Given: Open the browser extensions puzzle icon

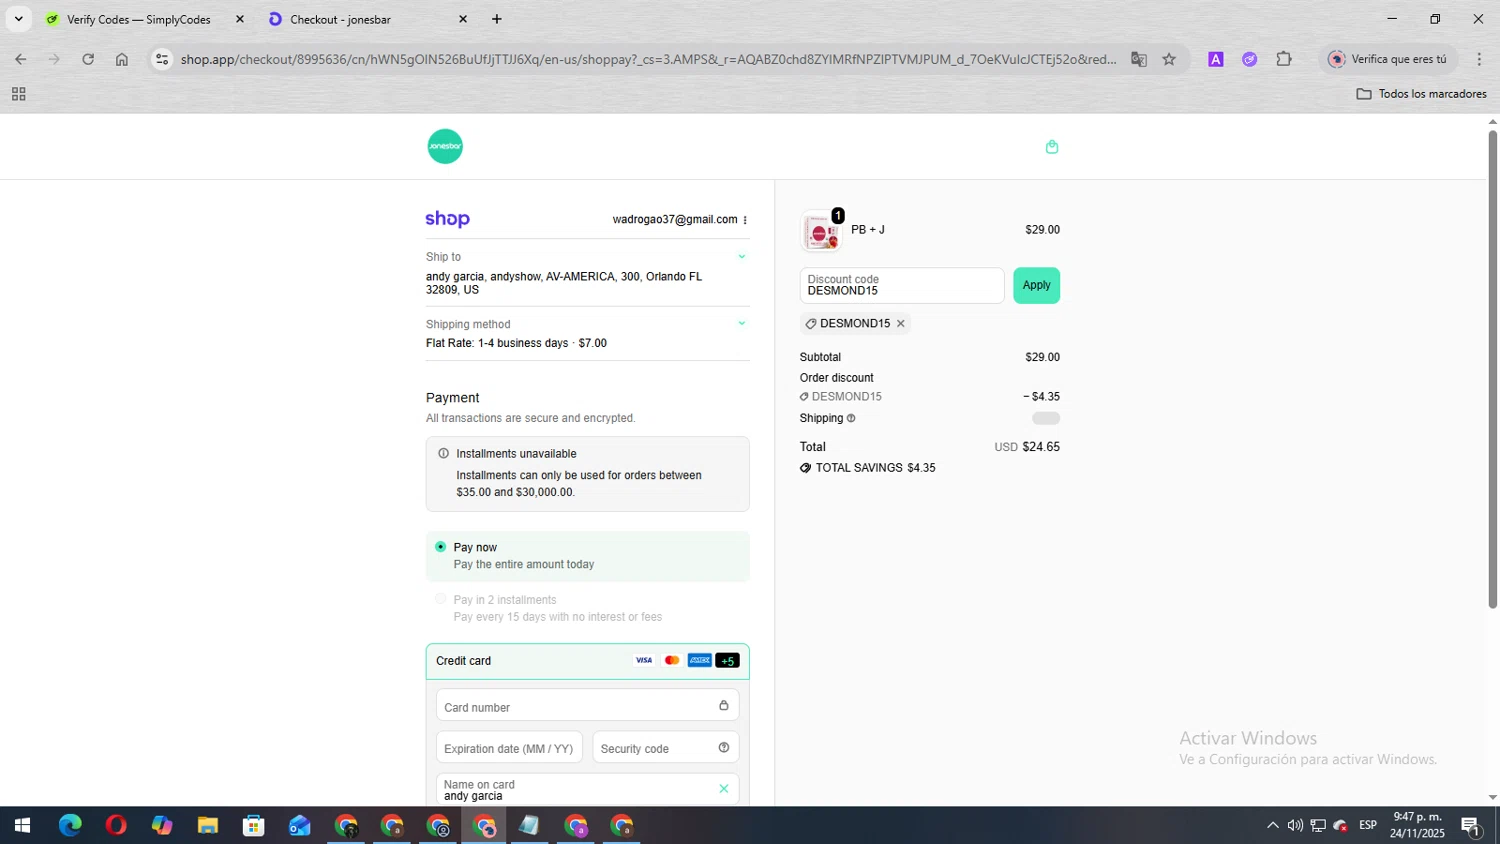Looking at the screenshot, I should pyautogui.click(x=1284, y=59).
